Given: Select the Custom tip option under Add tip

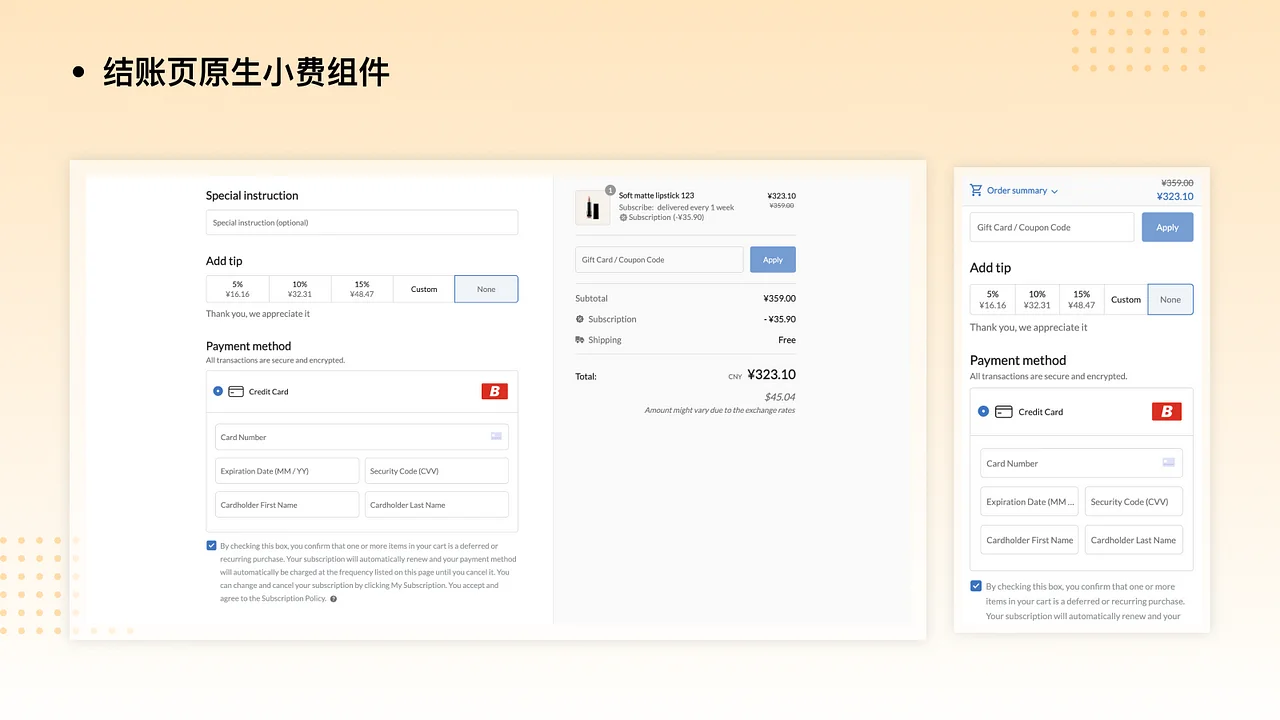Looking at the screenshot, I should [423, 289].
